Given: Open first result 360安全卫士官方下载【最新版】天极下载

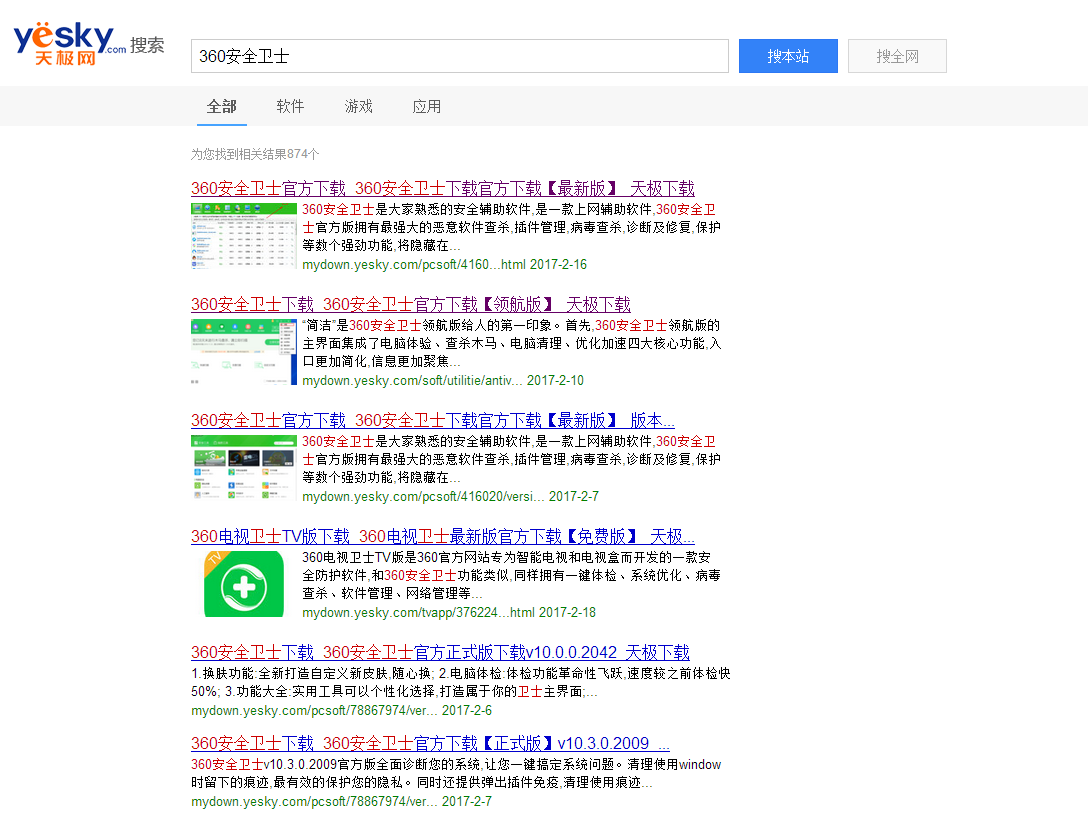Looking at the screenshot, I should coord(443,188).
